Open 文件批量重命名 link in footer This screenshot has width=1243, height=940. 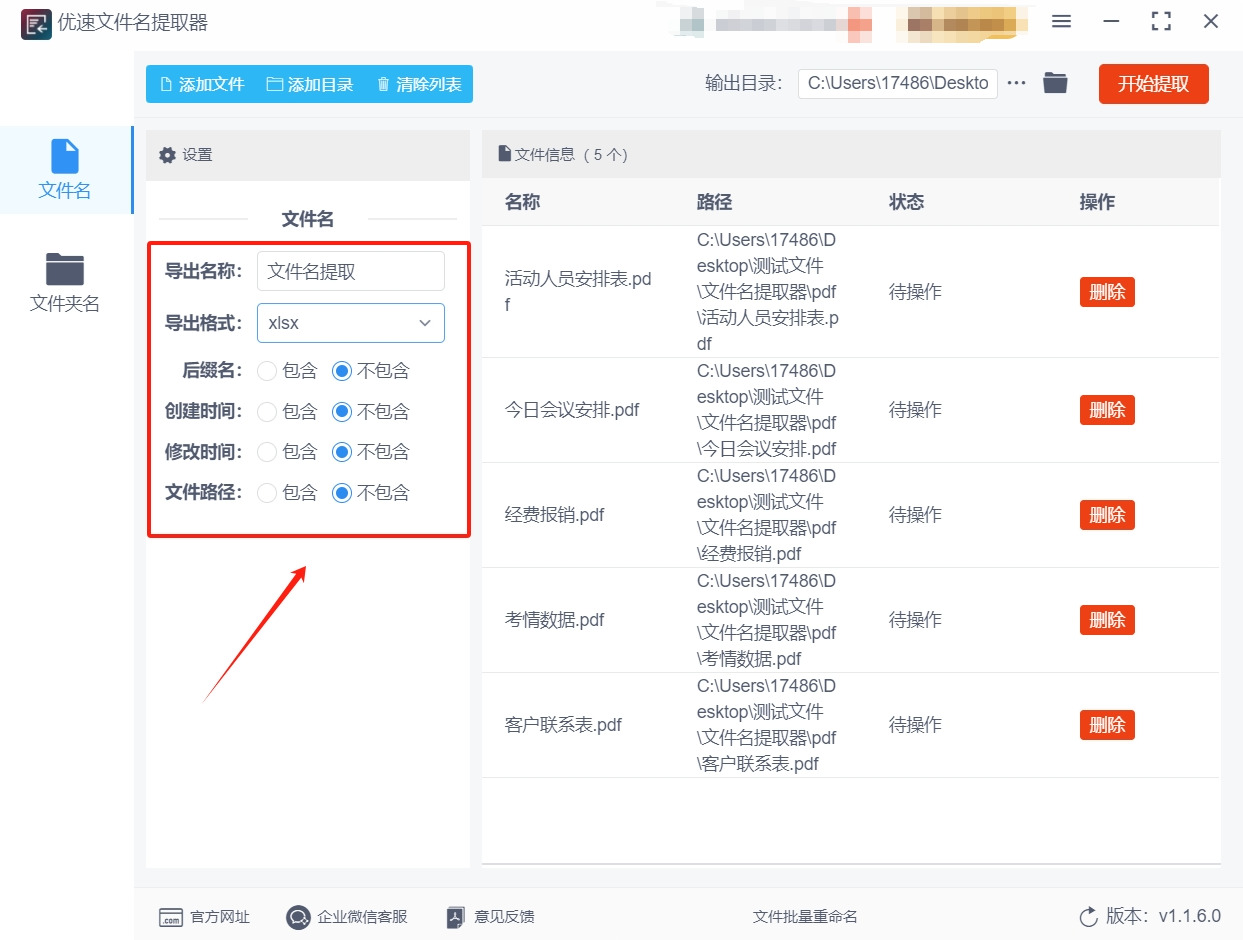(805, 917)
